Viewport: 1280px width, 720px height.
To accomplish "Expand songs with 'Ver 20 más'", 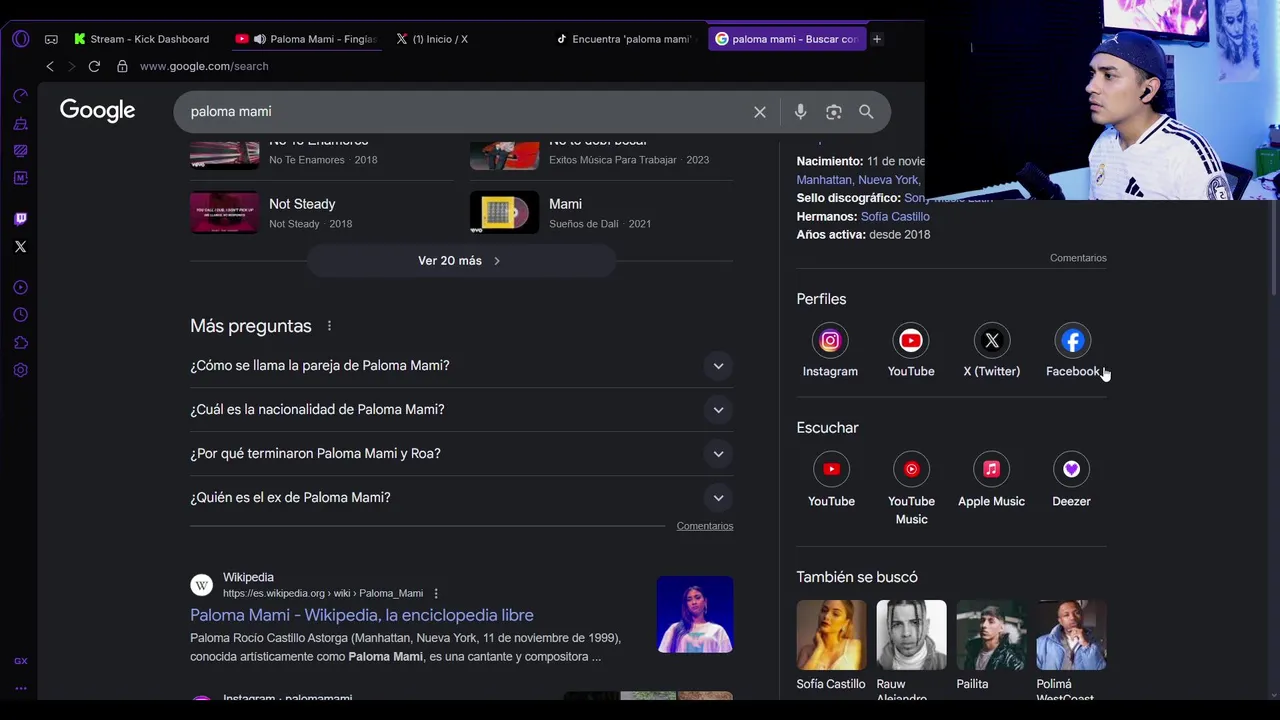I will coord(461,261).
